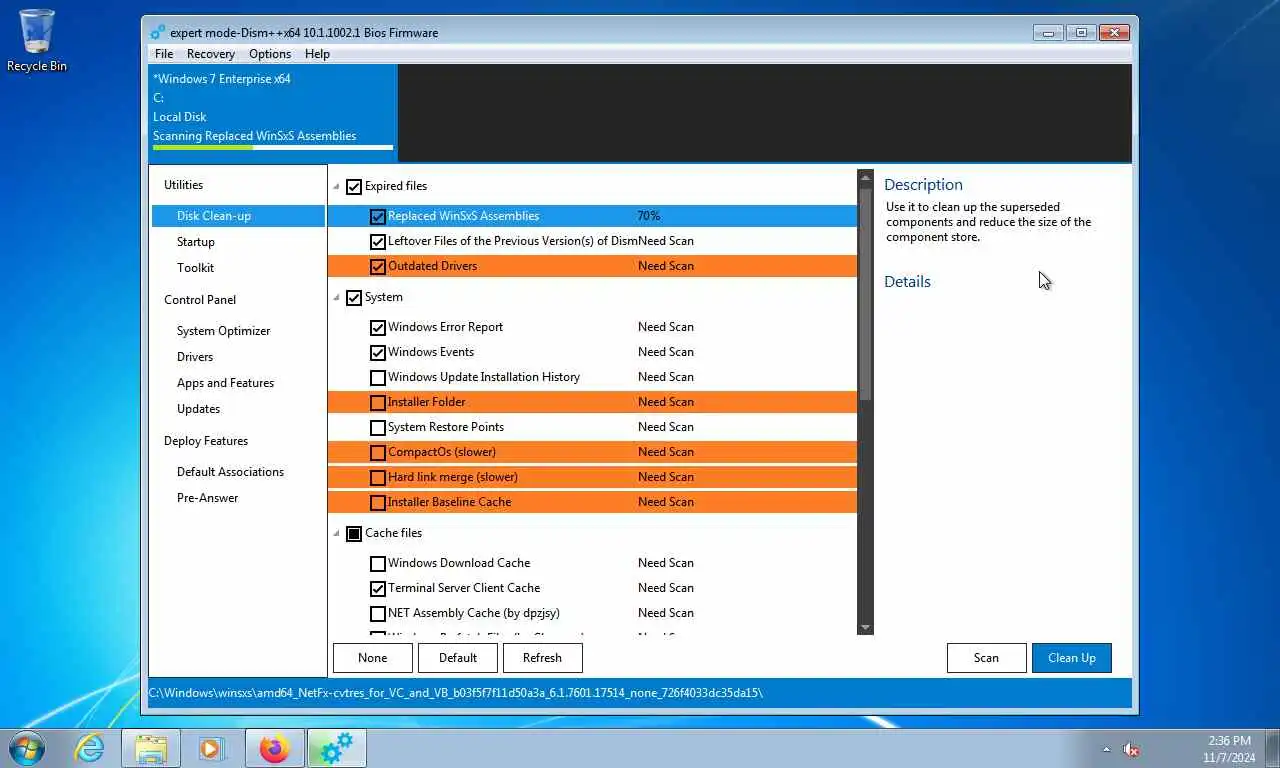Open Windows Media Player taskbar icon
Screen dimensions: 1280x768
(212, 748)
